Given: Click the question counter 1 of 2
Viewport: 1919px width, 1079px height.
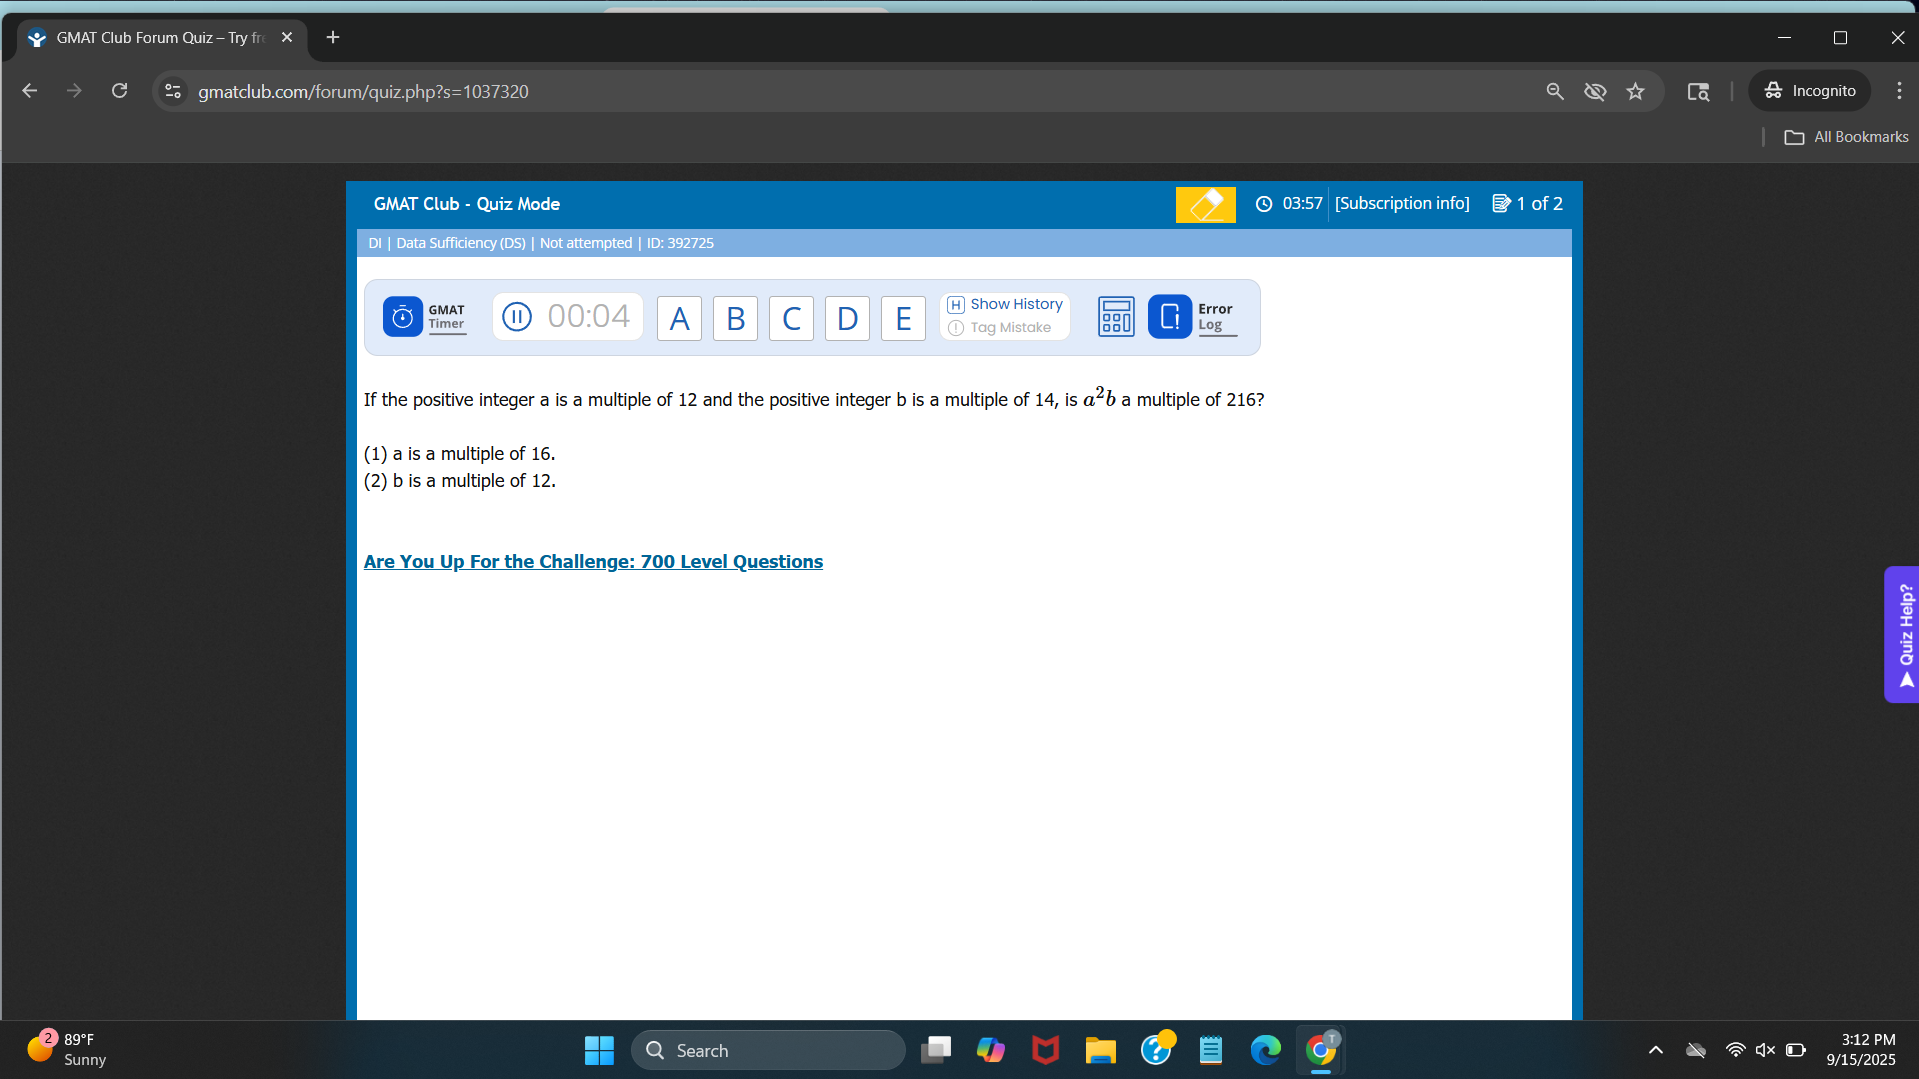Looking at the screenshot, I should 1527,204.
